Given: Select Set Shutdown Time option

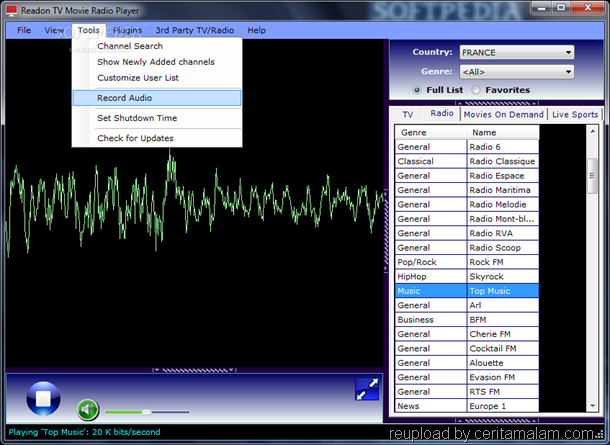Looking at the screenshot, I should [x=137, y=118].
